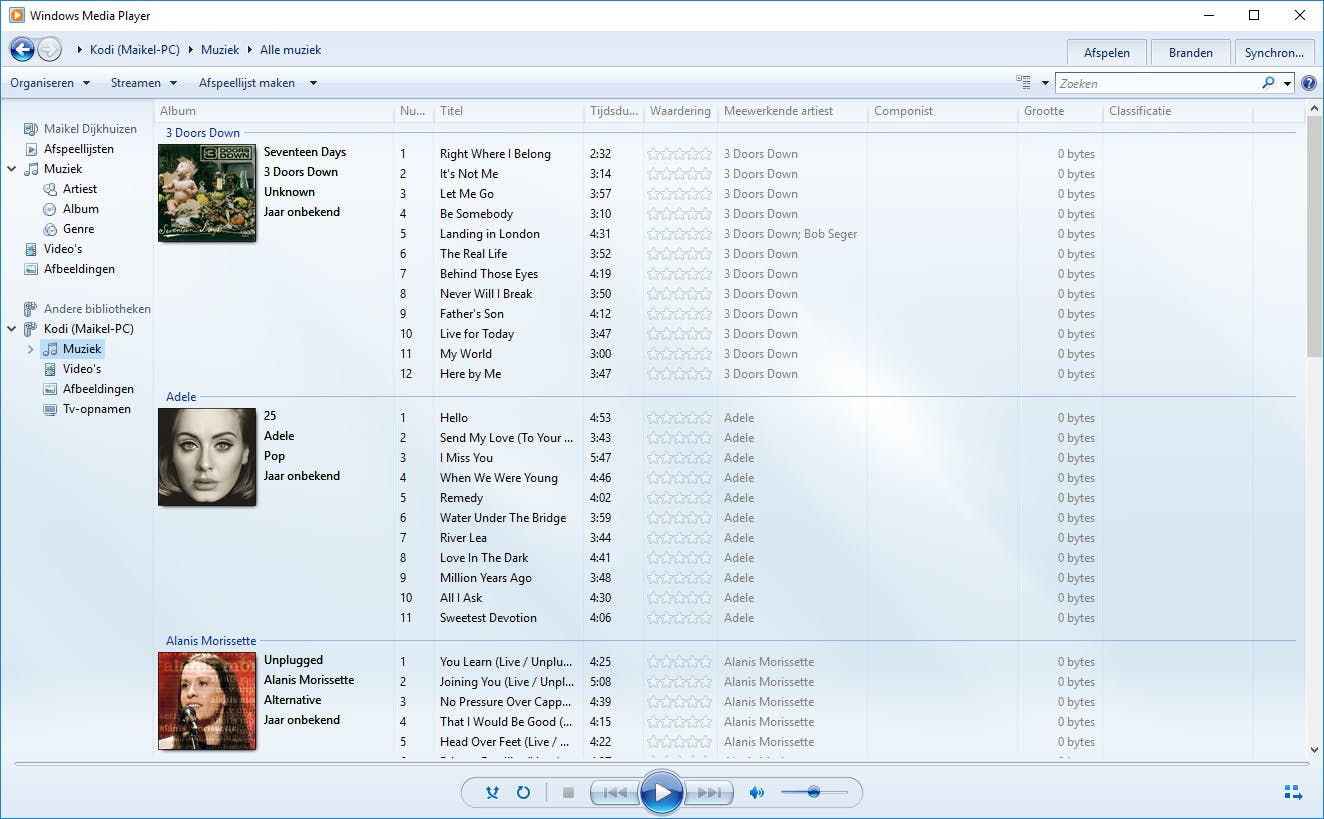Open the Streamen dropdown menu

coord(144,83)
